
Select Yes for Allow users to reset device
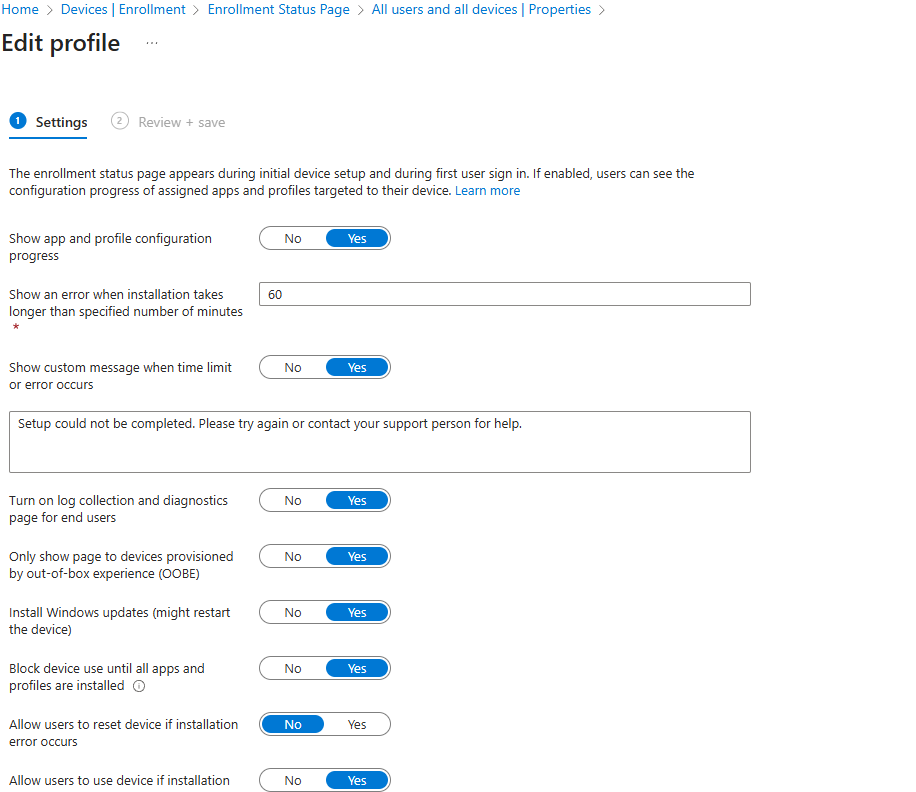[x=357, y=724]
